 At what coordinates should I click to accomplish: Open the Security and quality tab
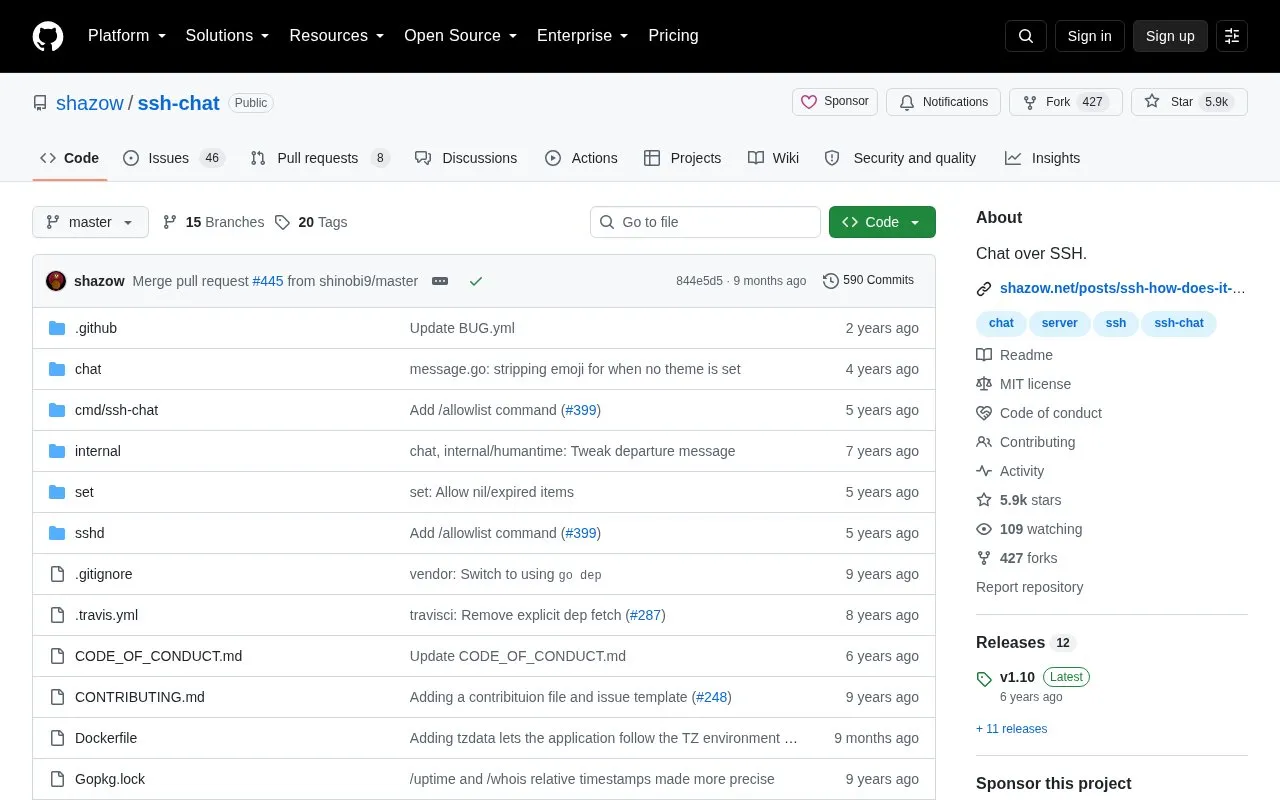(900, 158)
